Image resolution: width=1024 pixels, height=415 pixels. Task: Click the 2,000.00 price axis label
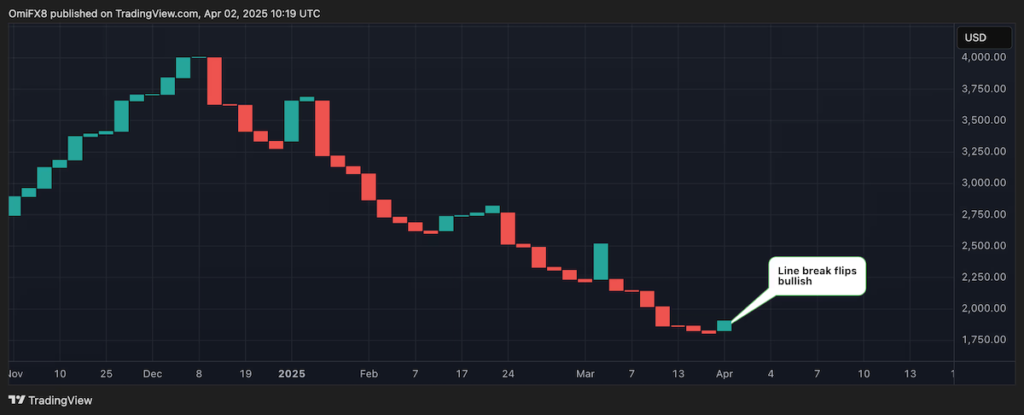(x=984, y=308)
